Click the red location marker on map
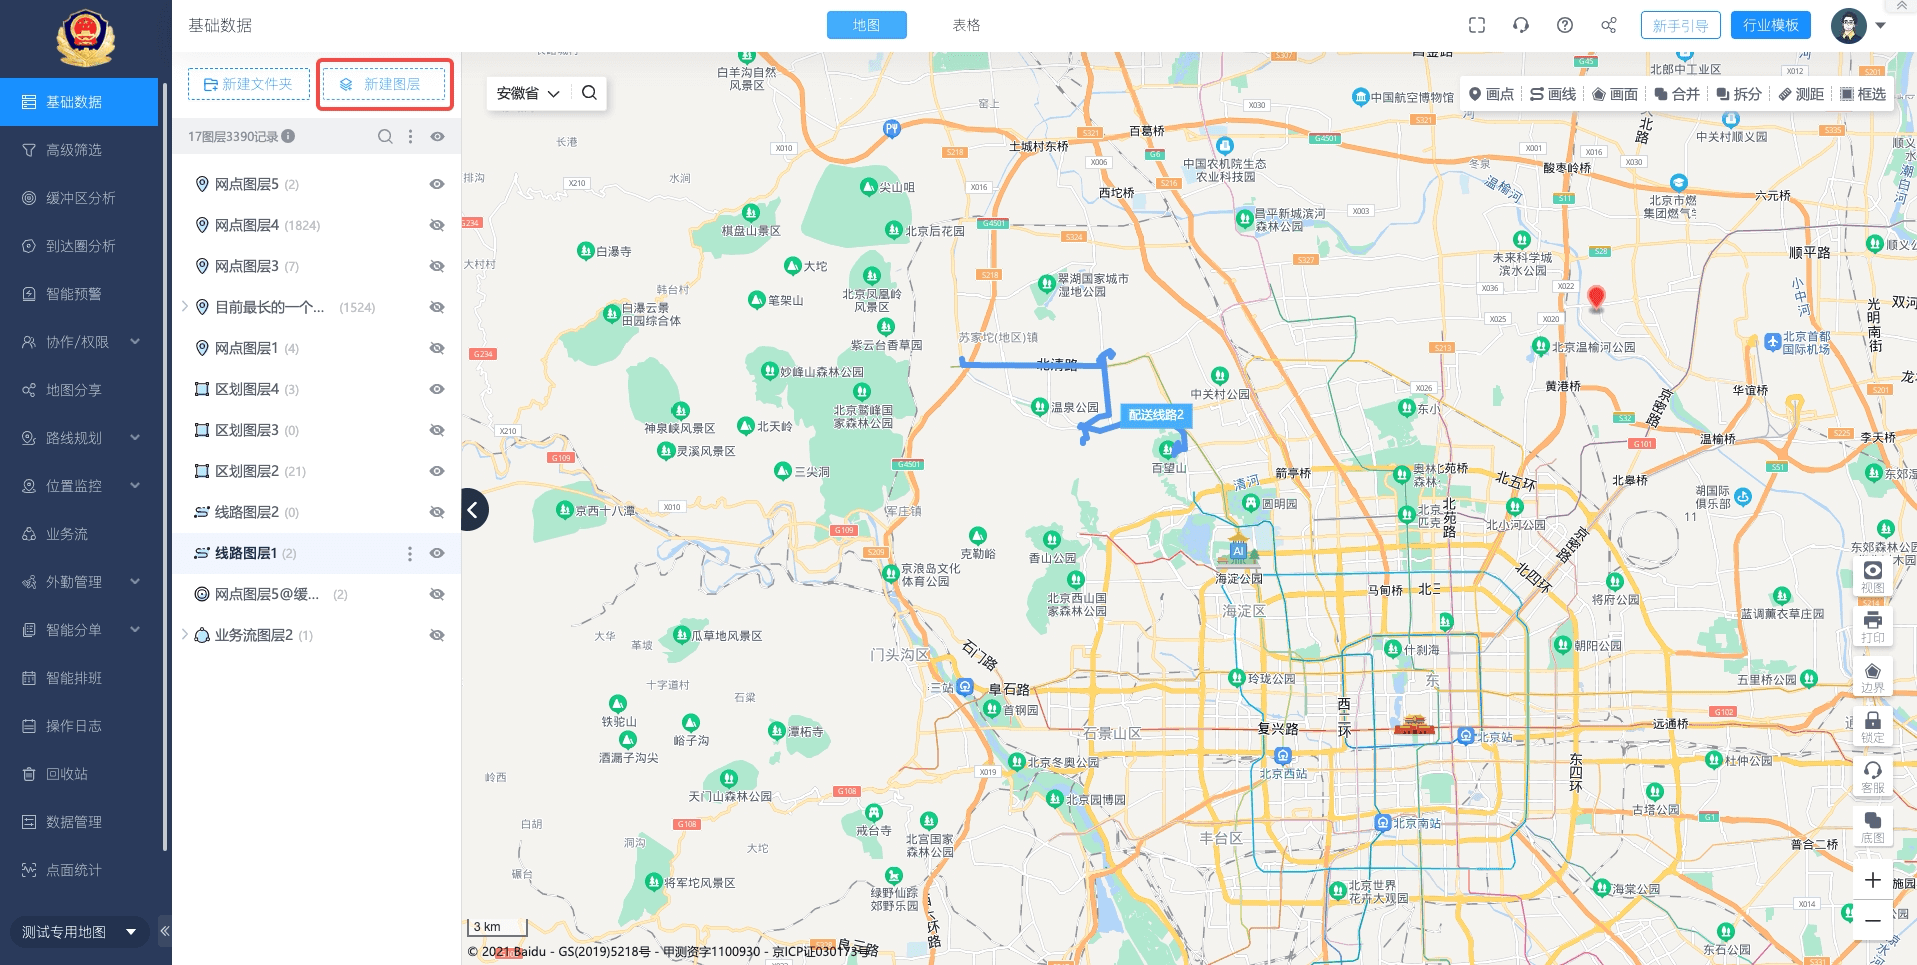This screenshot has width=1917, height=965. click(1596, 298)
